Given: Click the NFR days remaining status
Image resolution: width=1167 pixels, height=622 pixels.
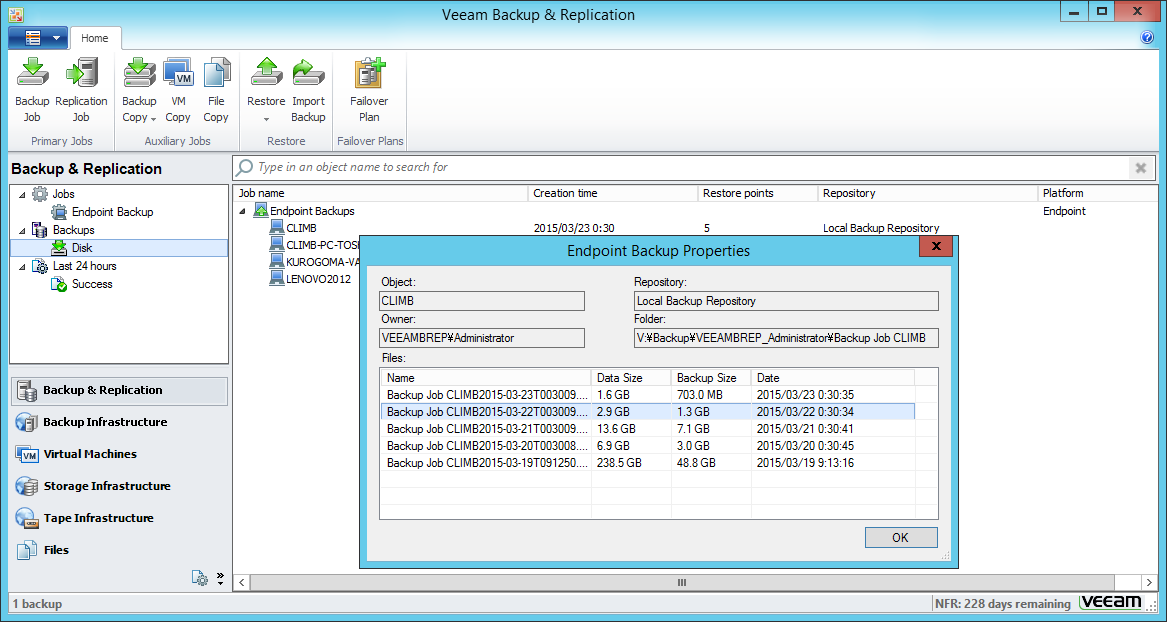Looking at the screenshot, I should pos(1003,603).
